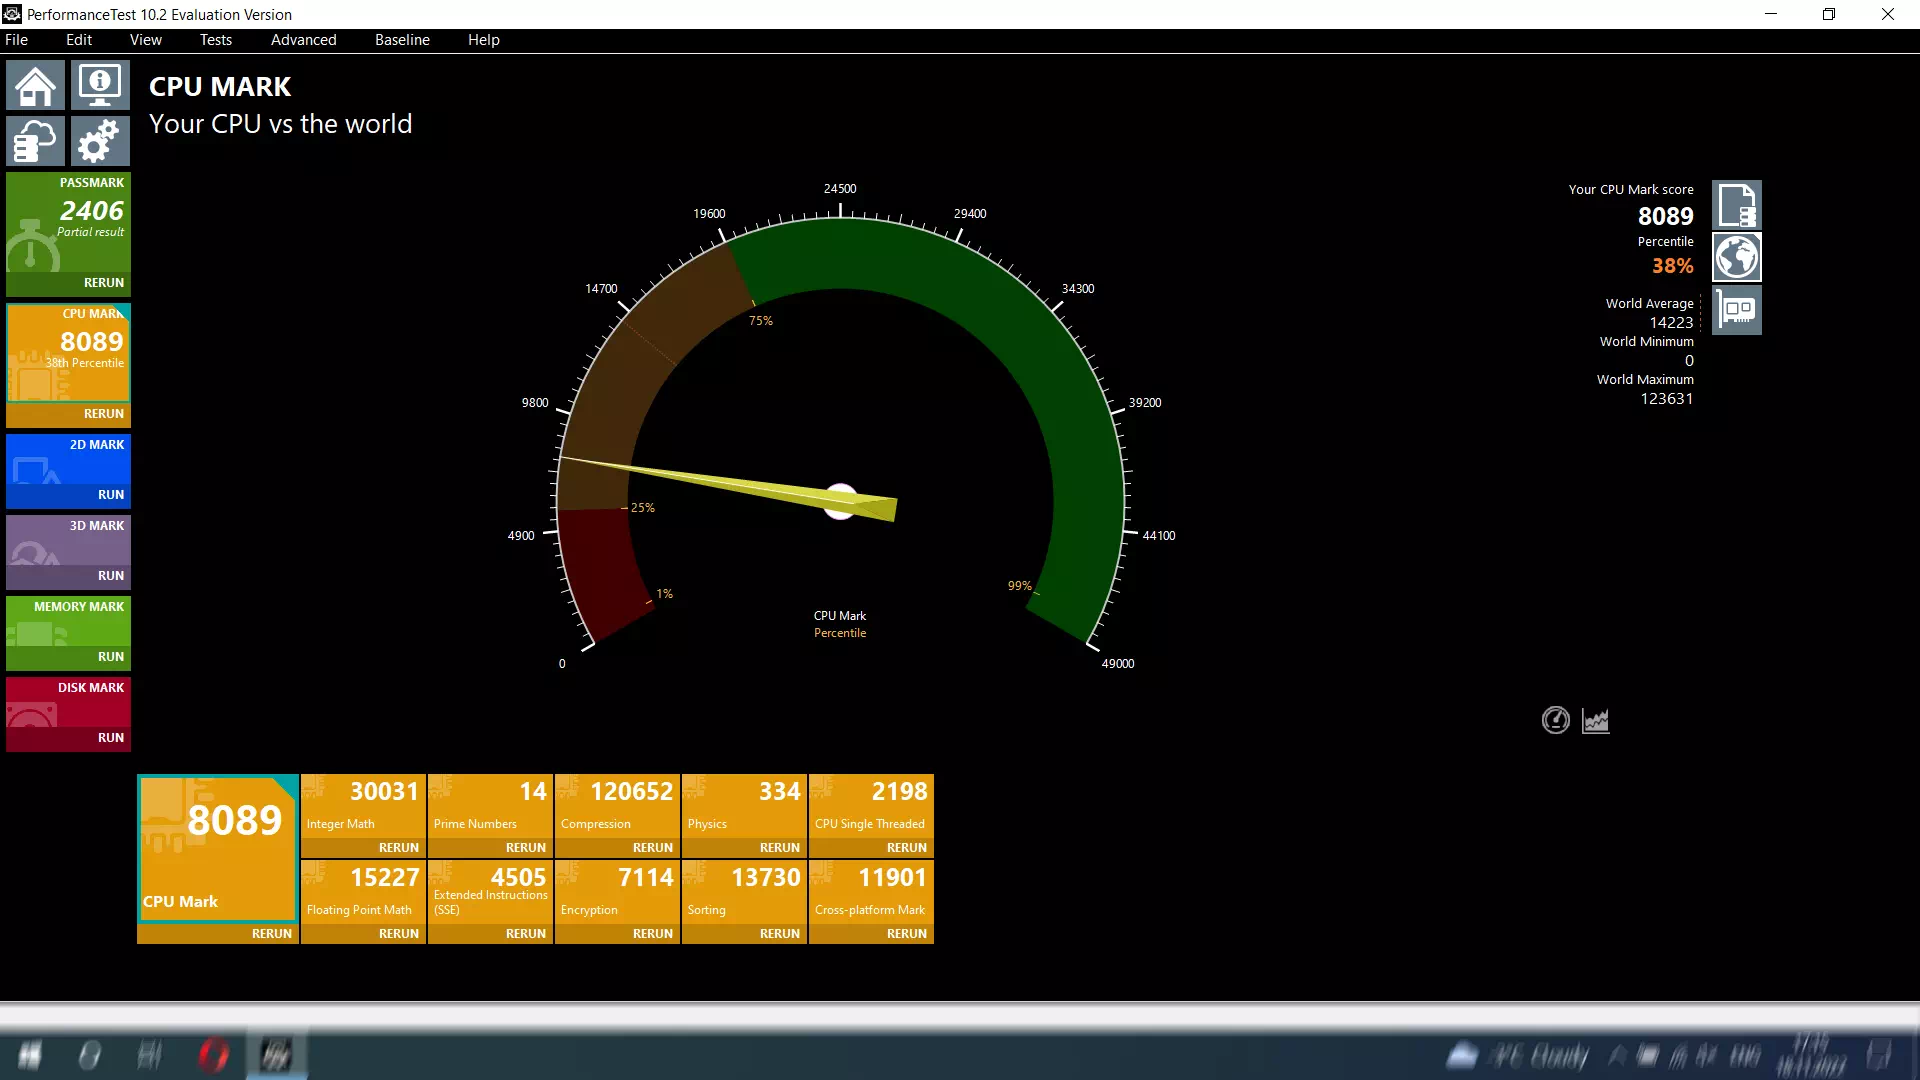Open the Advanced menu
The image size is (1920, 1080).
tap(303, 40)
